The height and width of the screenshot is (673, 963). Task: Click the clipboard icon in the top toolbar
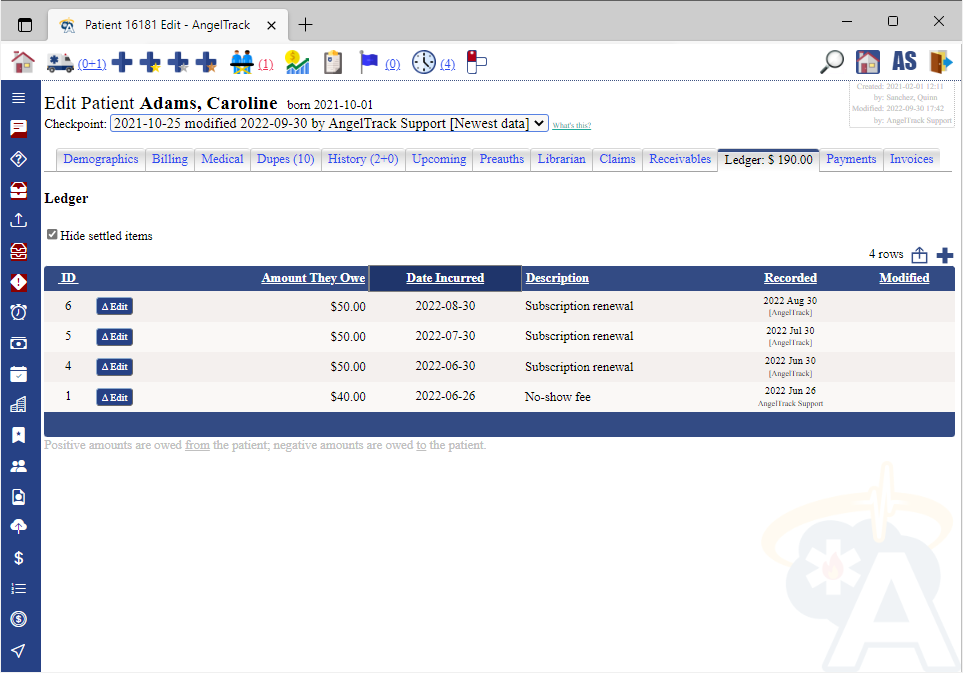coord(332,61)
